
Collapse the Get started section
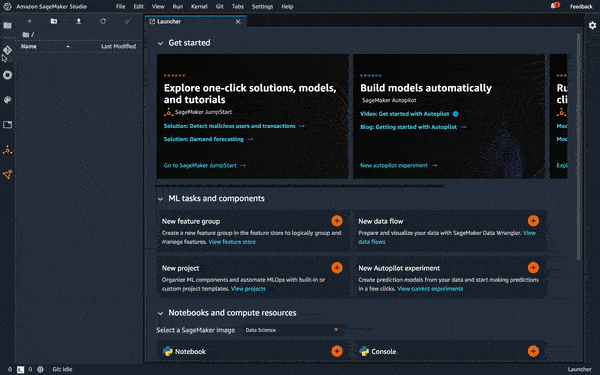(x=160, y=43)
